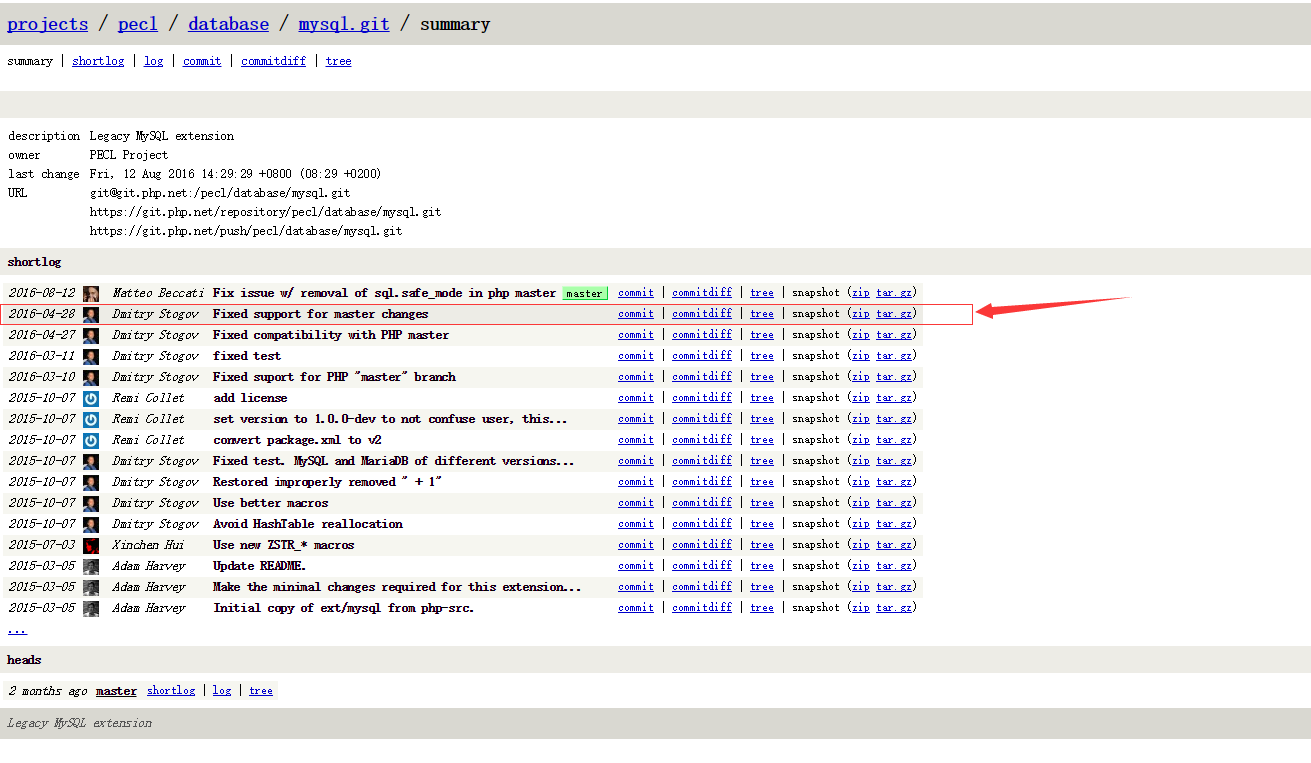This screenshot has width=1311, height=763.
Task: Open the 'mysql.git' breadcrumb link
Action: [x=344, y=24]
